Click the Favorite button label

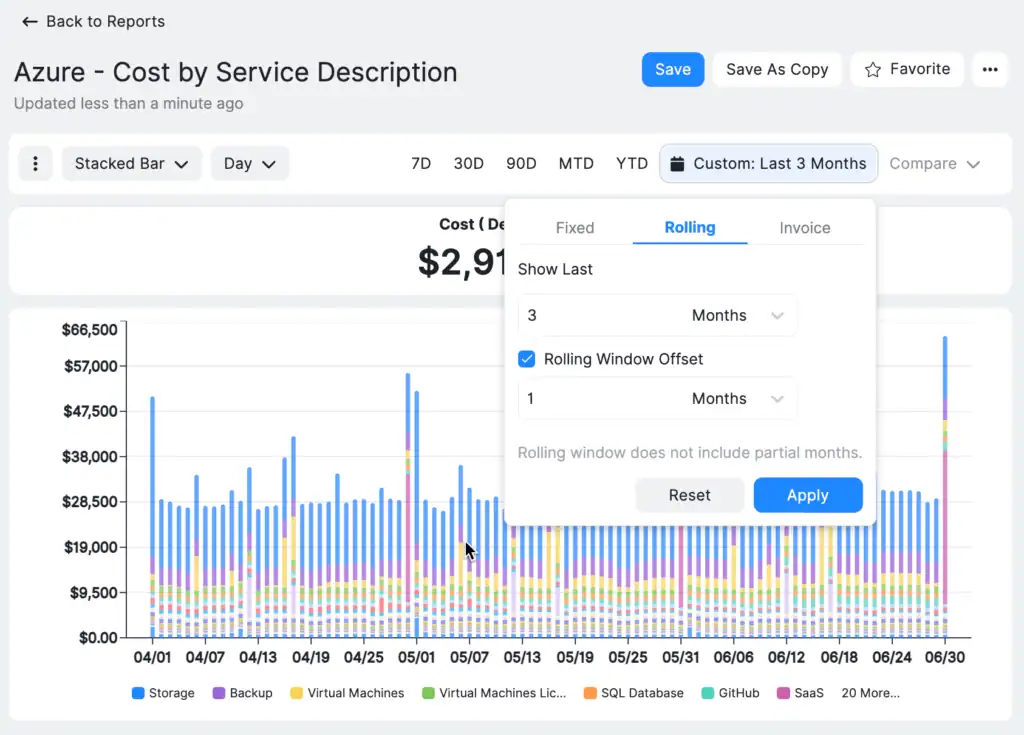[x=920, y=69]
